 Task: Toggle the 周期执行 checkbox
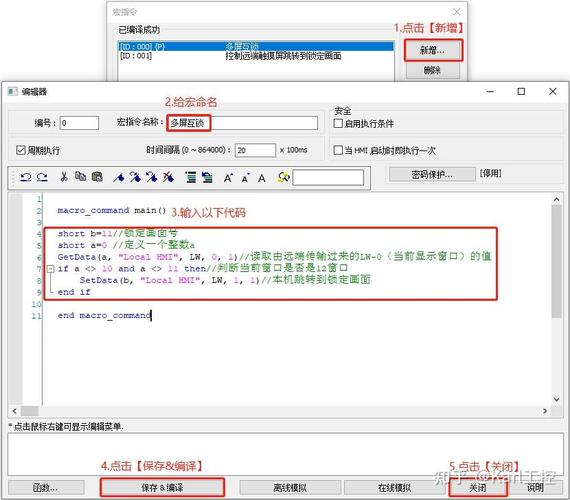coord(20,150)
